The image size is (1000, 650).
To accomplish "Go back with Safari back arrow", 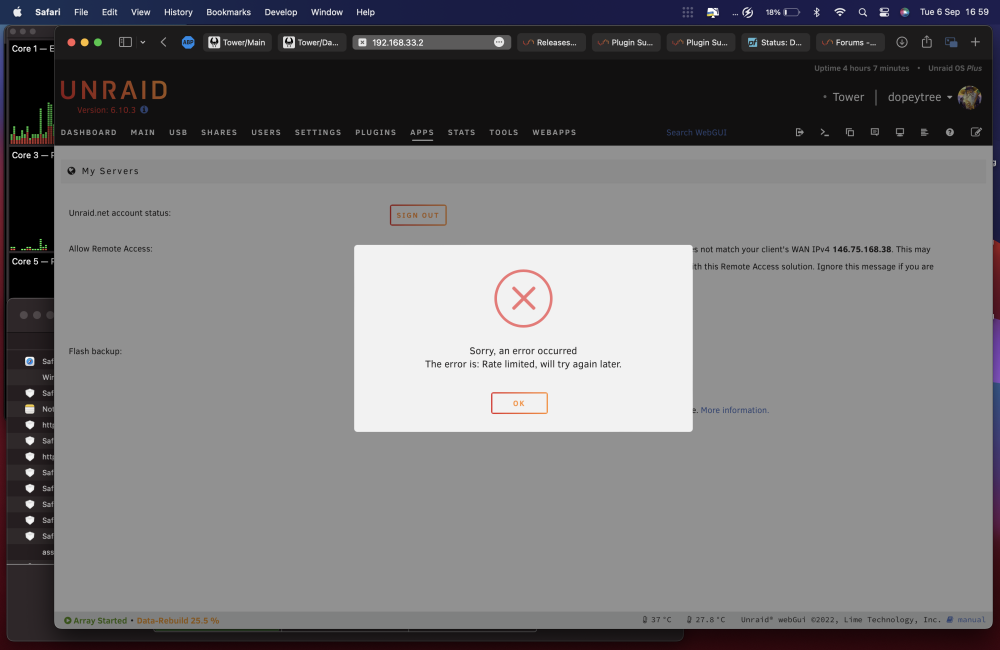I will pyautogui.click(x=164, y=42).
